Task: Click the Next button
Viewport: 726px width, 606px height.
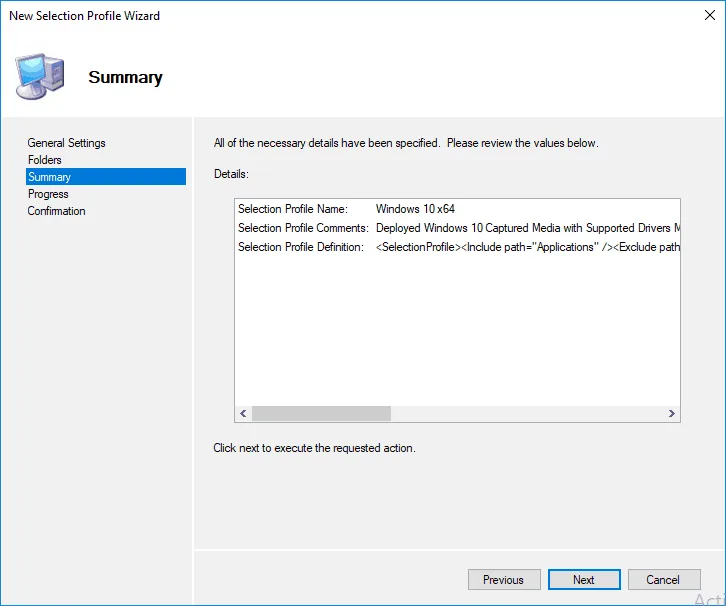Action: [x=584, y=580]
